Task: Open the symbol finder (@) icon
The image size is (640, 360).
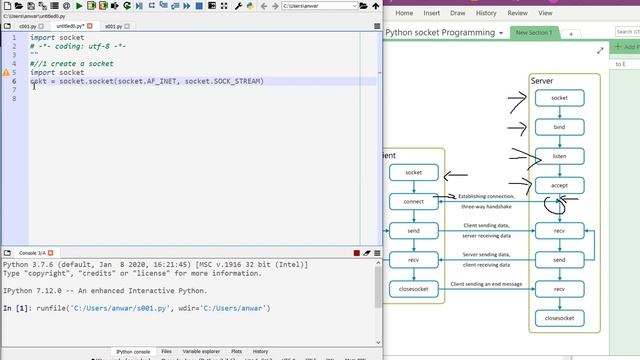Action: [67, 6]
